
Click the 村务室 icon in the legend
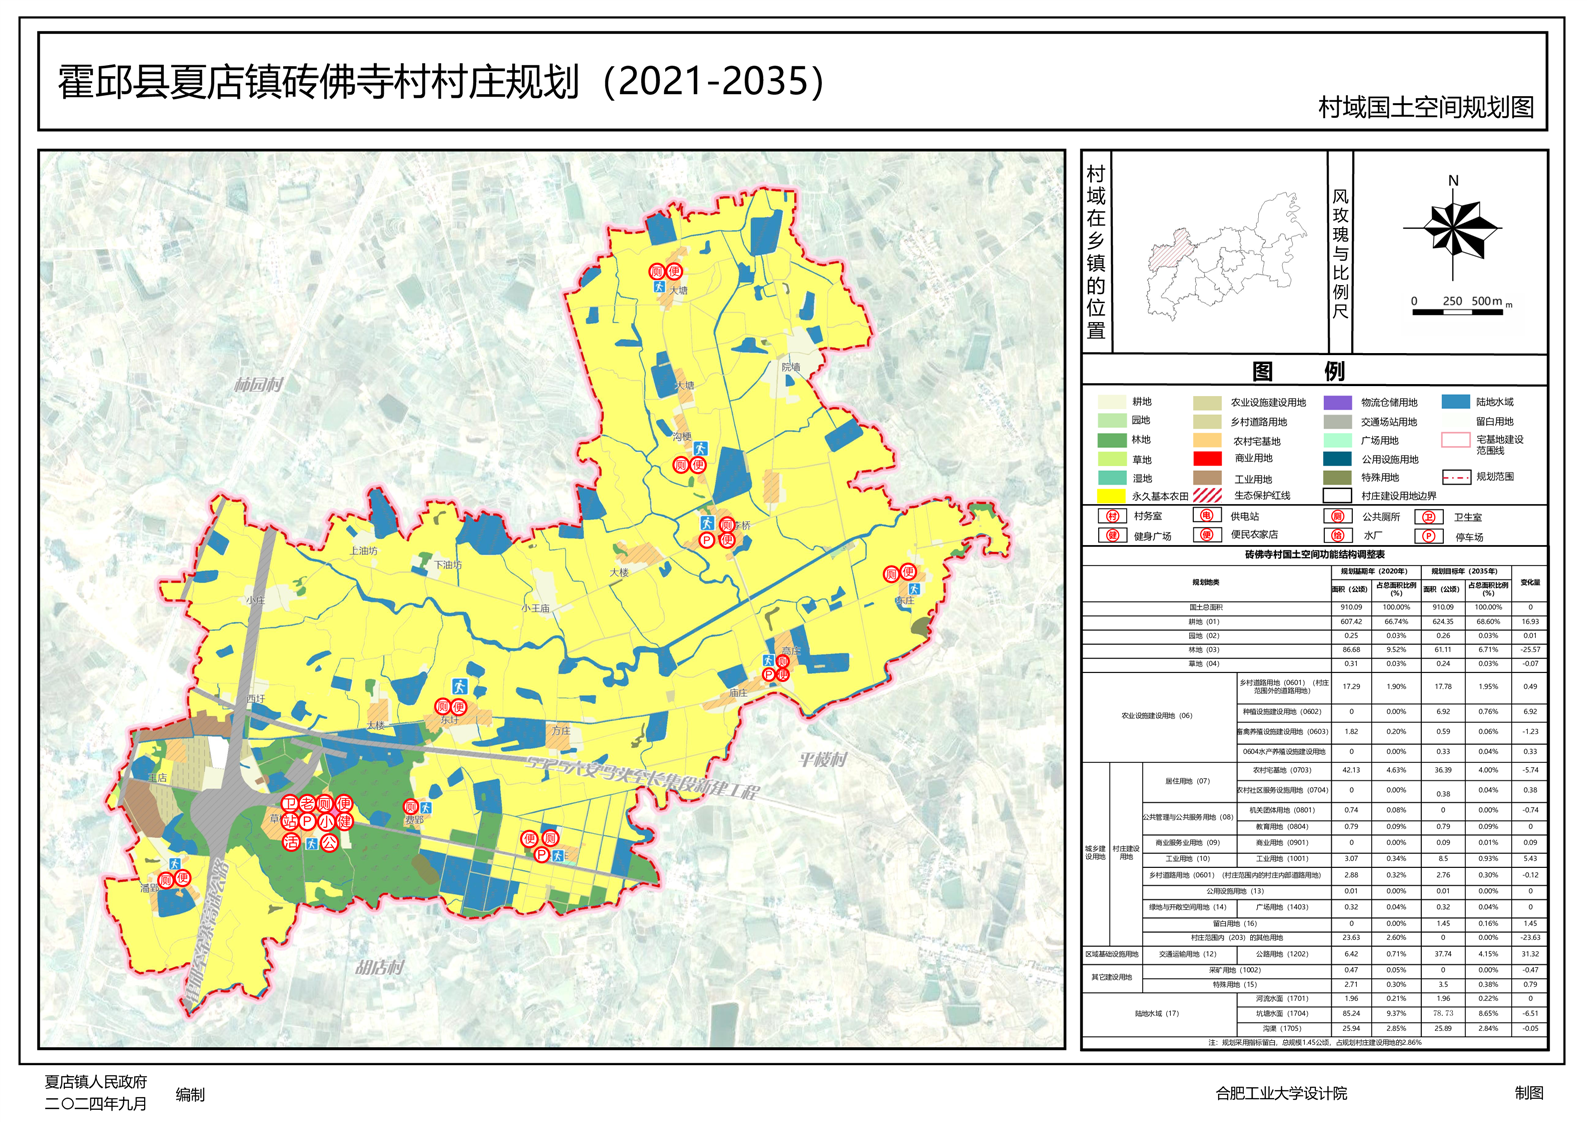(1110, 516)
